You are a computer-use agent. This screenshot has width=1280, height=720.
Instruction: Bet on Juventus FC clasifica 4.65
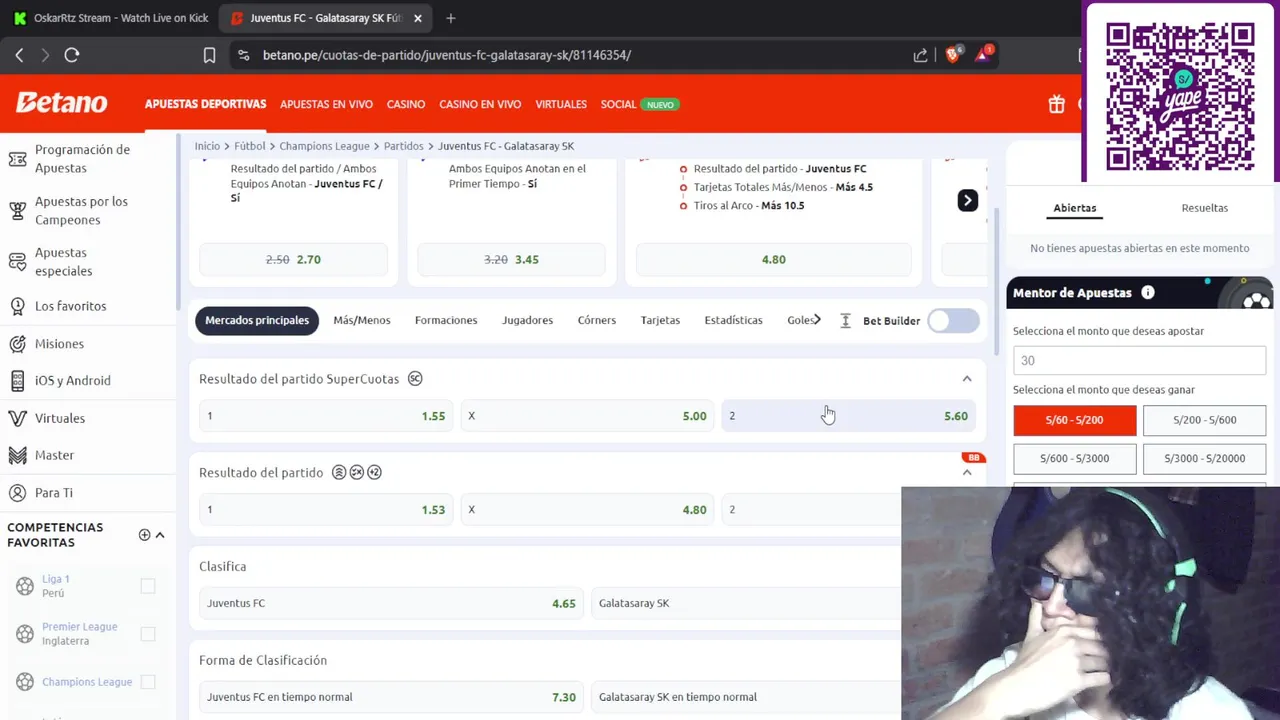[x=391, y=603]
